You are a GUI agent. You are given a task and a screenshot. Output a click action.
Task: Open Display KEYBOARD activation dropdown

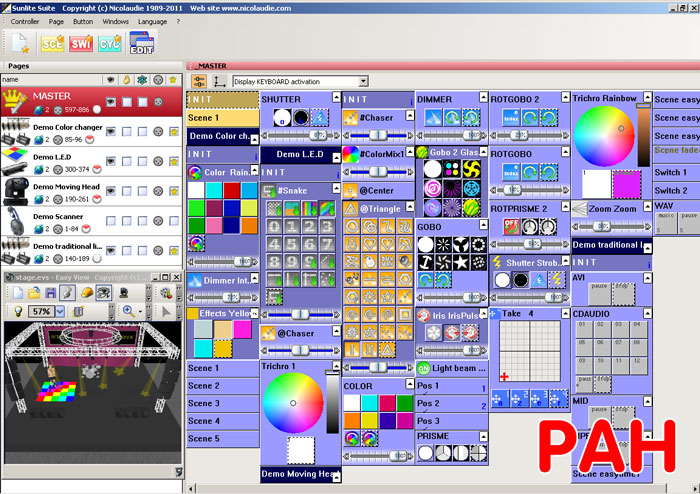(x=364, y=81)
